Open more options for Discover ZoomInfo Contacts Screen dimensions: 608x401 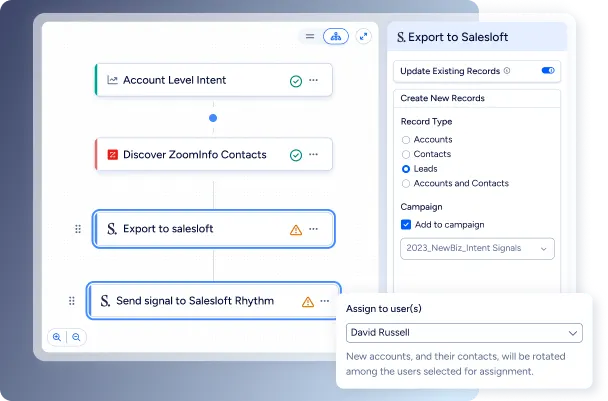tap(313, 154)
